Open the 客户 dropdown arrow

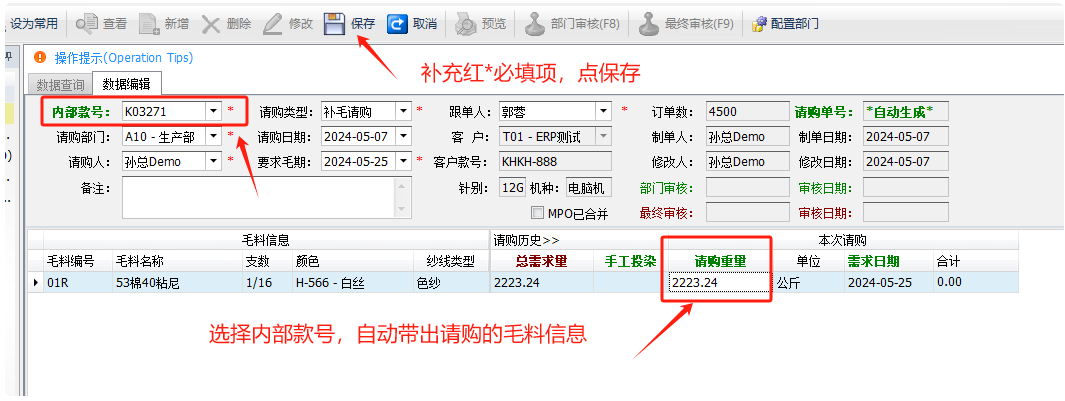coord(603,137)
